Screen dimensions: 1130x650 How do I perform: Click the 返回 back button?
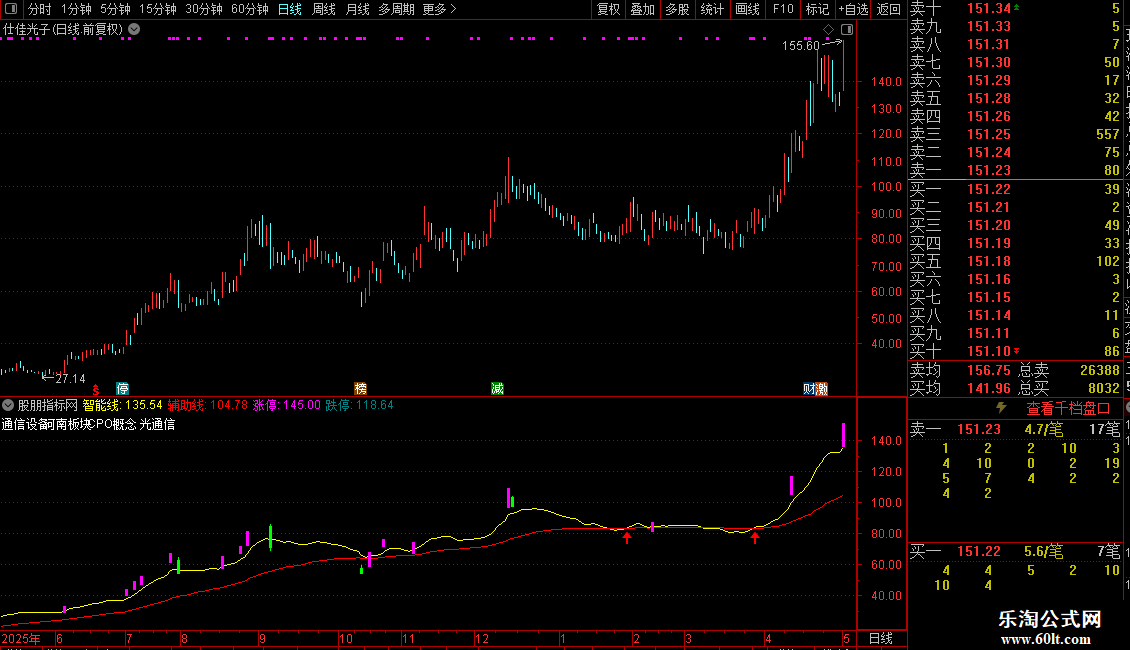[x=889, y=9]
